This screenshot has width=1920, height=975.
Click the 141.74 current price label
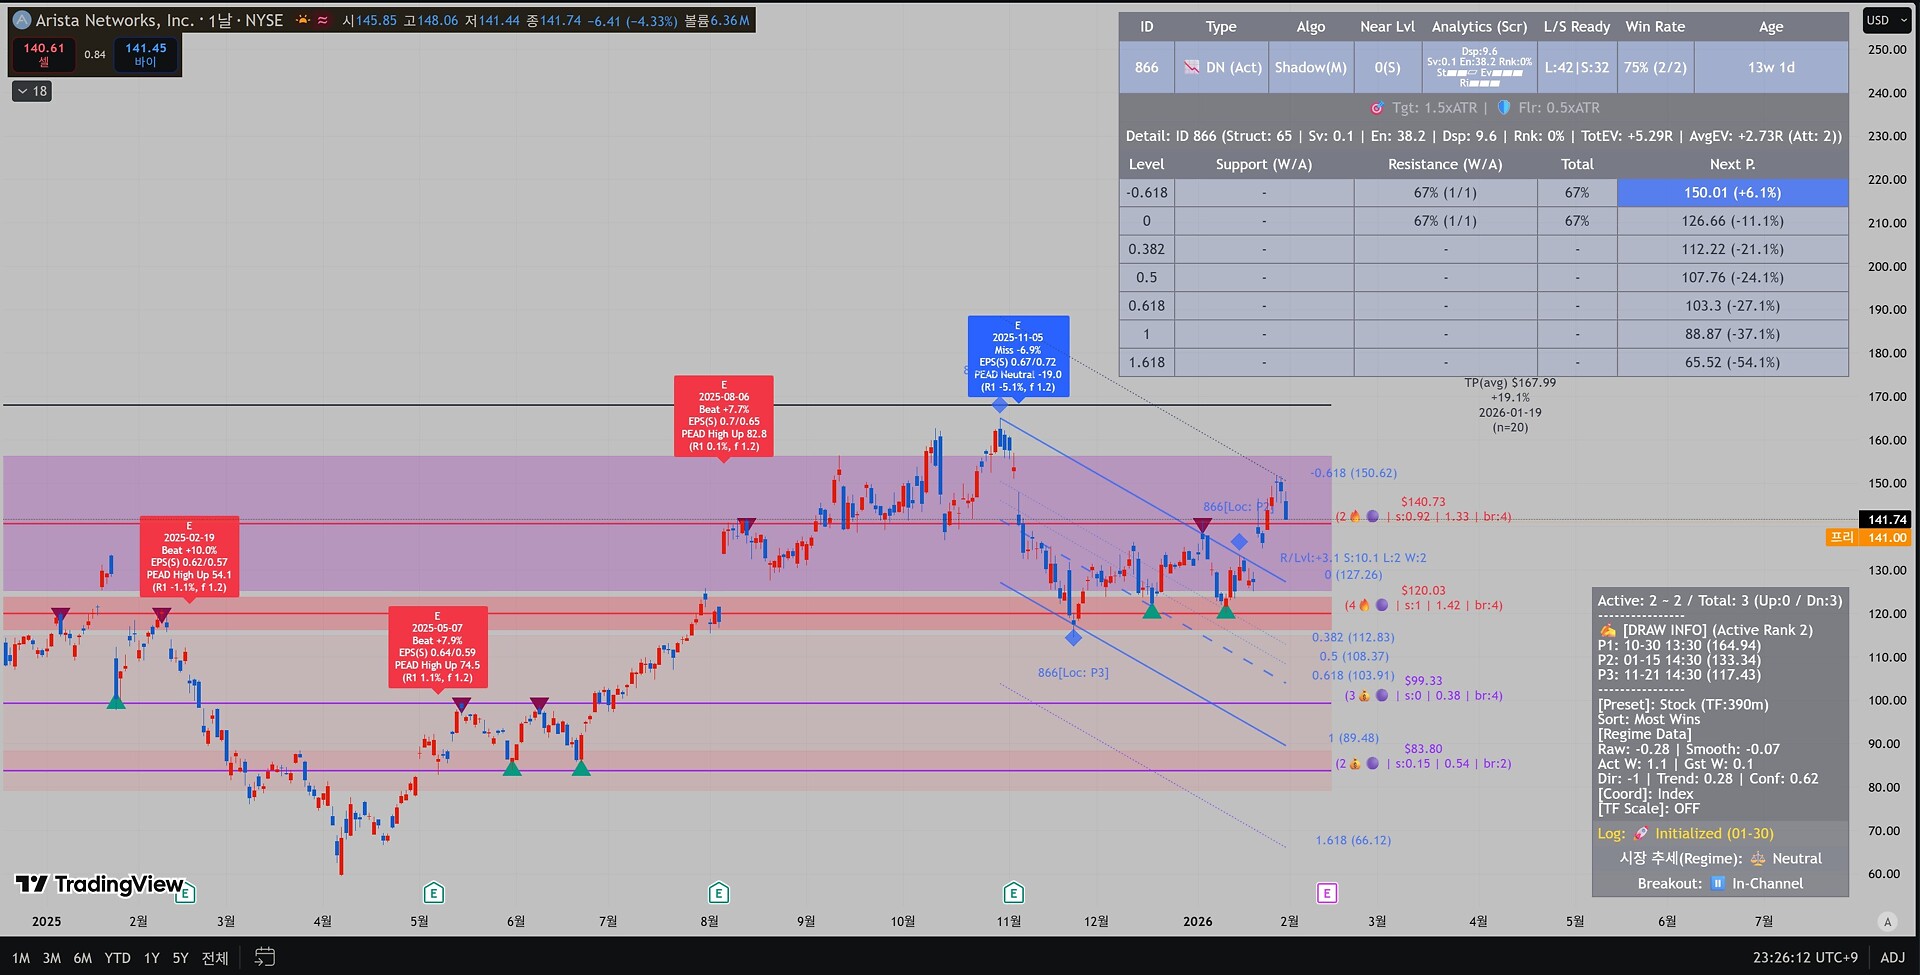click(x=1886, y=519)
